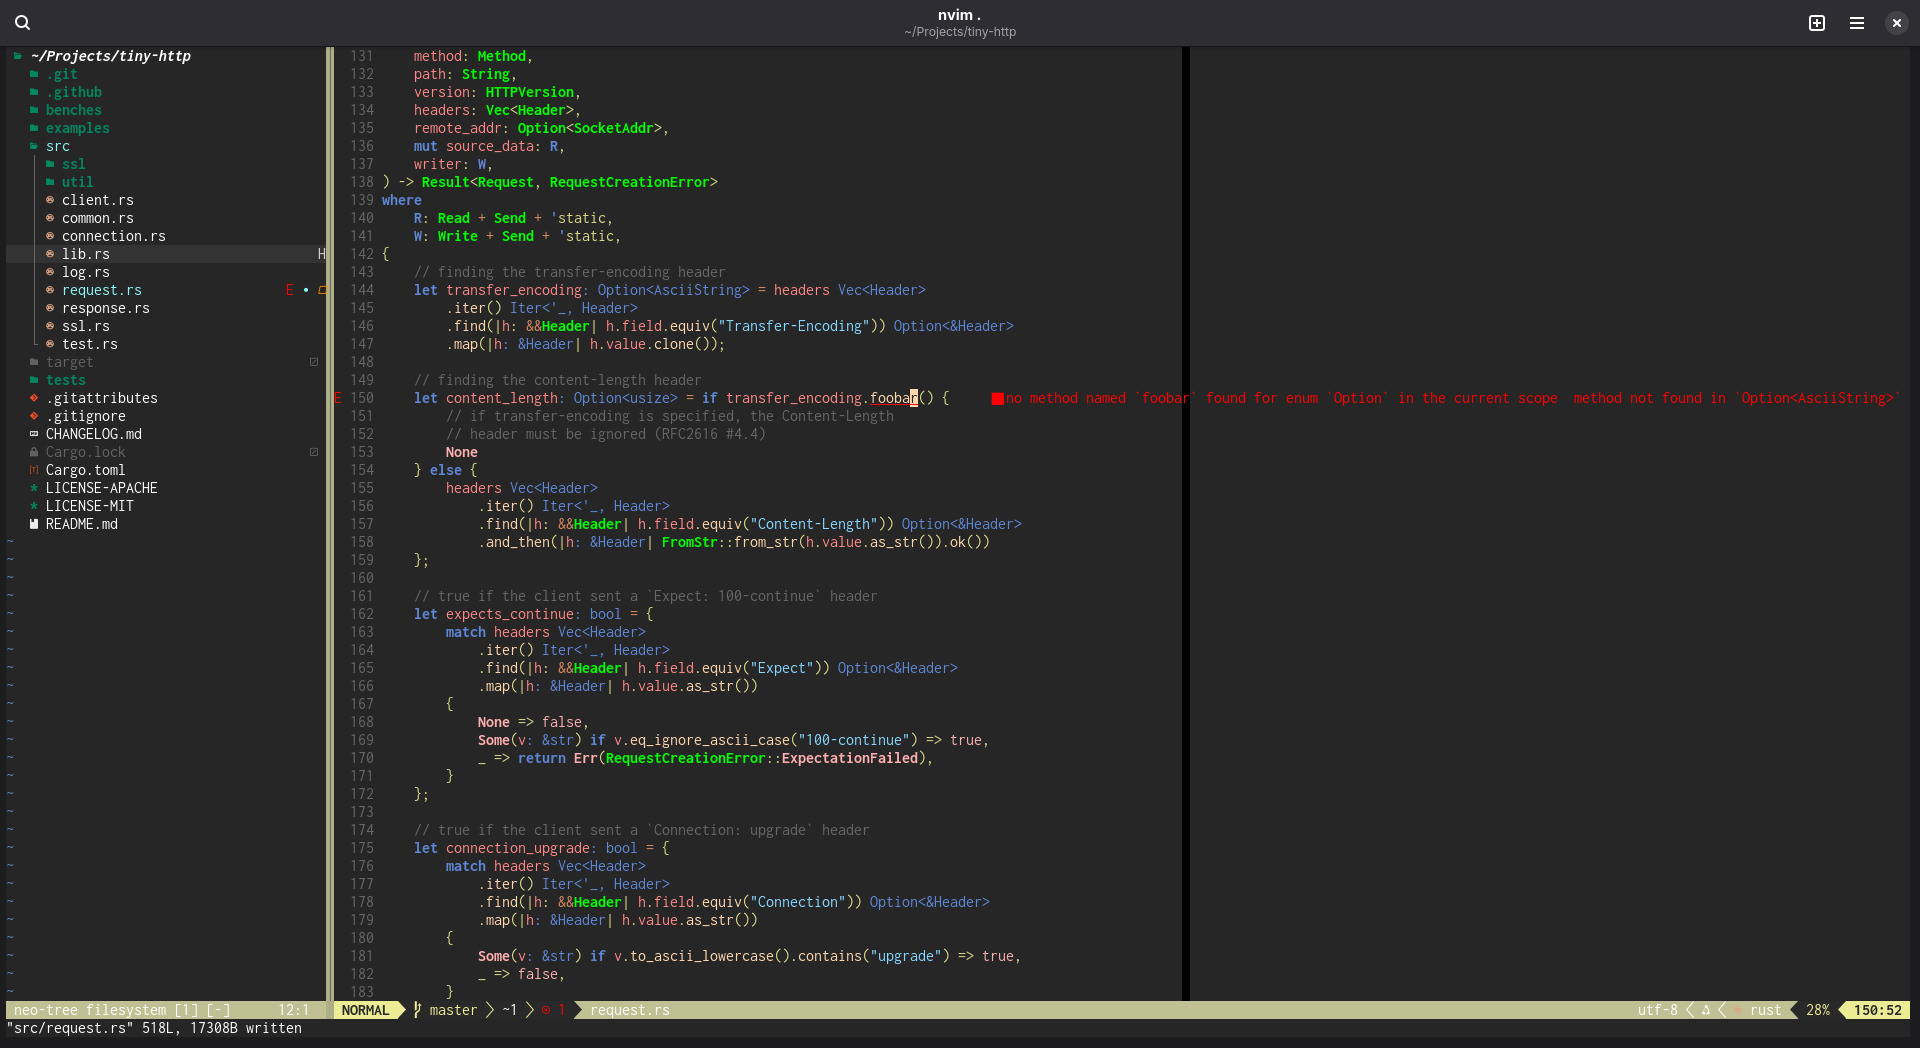Open the search icon in the top bar
Image resolution: width=1920 pixels, height=1048 pixels.
22,22
